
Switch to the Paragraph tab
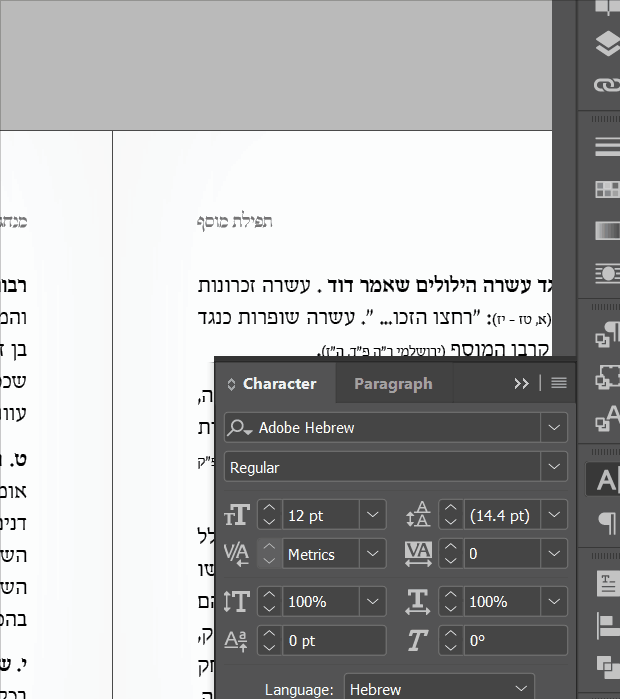(x=393, y=384)
